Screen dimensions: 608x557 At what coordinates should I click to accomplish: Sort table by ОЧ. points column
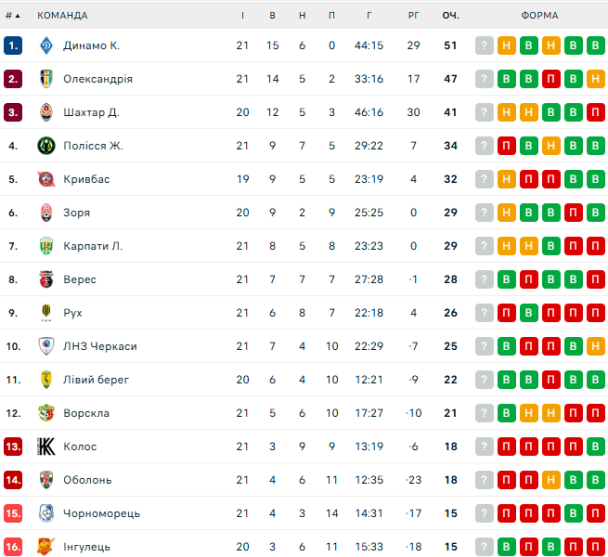[450, 15]
